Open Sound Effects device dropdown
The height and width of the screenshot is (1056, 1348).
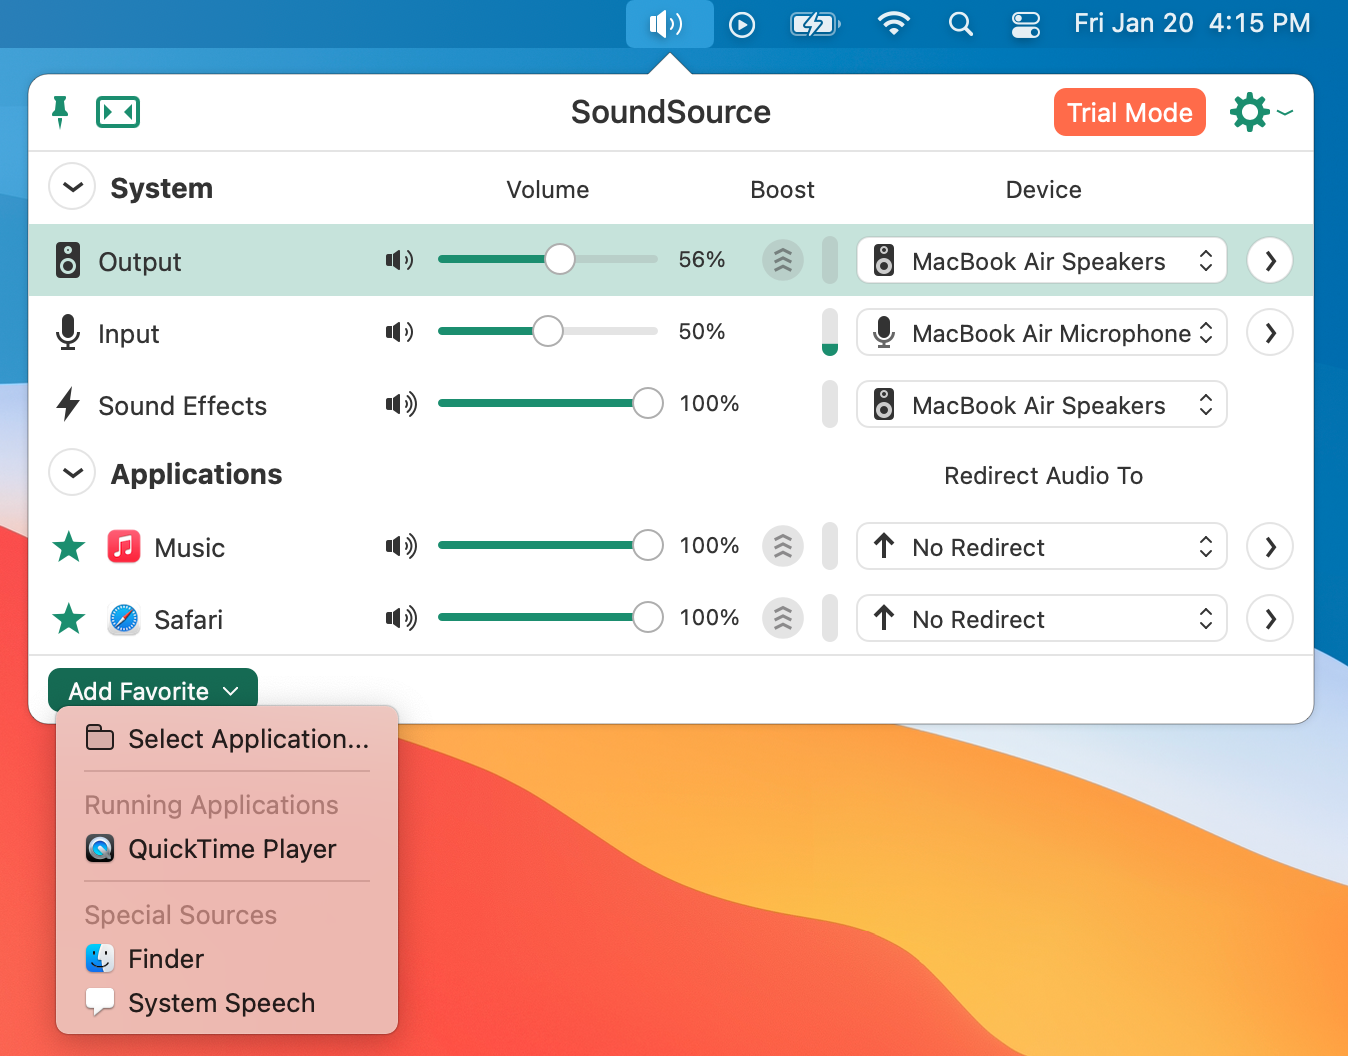(1042, 405)
